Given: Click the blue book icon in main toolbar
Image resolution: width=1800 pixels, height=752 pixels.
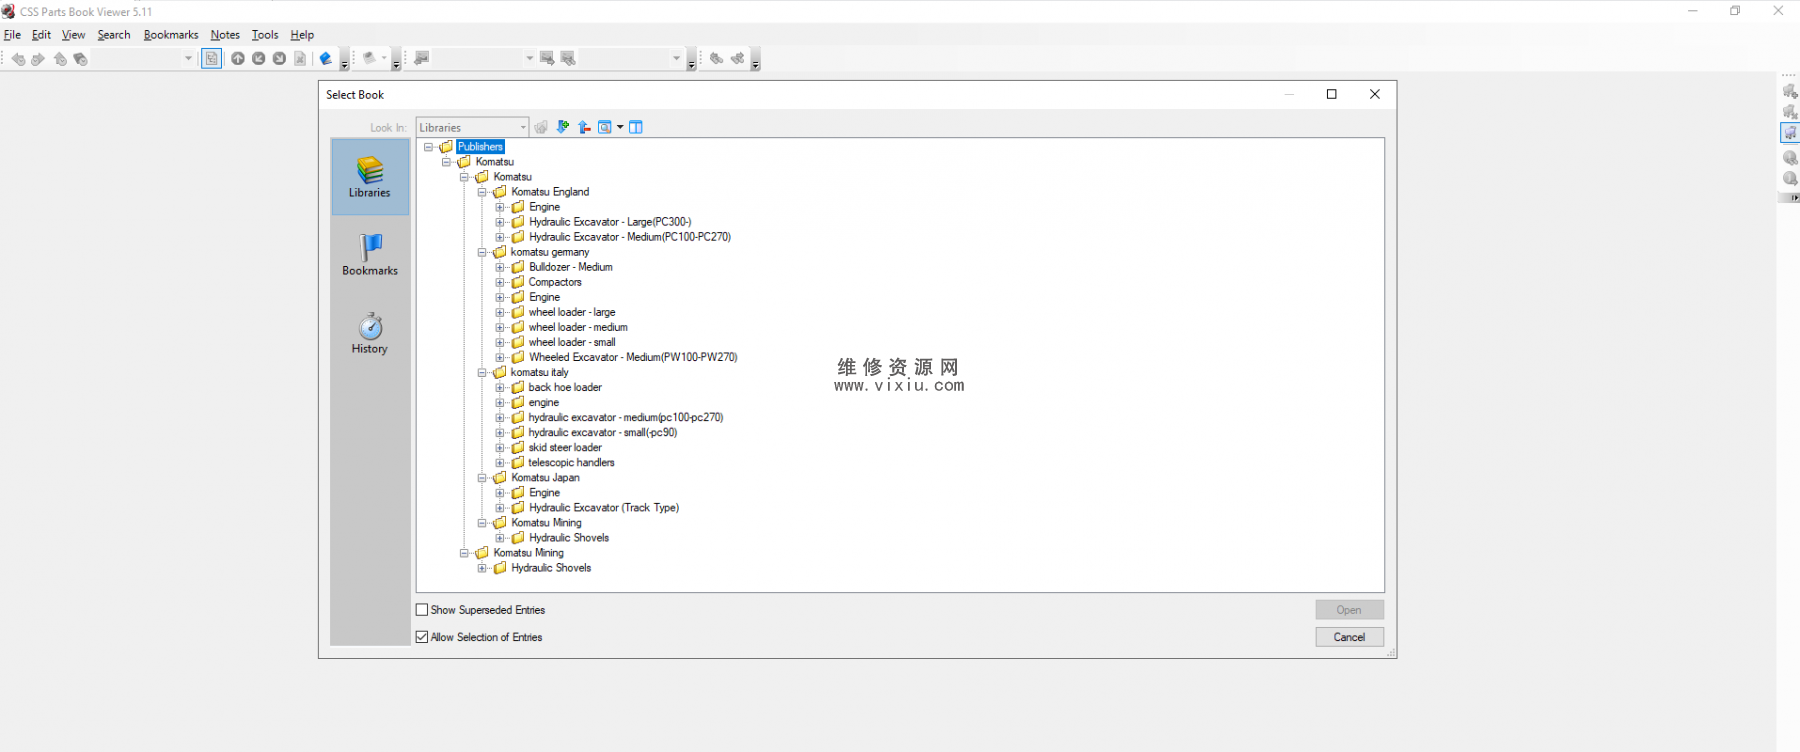Looking at the screenshot, I should 325,59.
